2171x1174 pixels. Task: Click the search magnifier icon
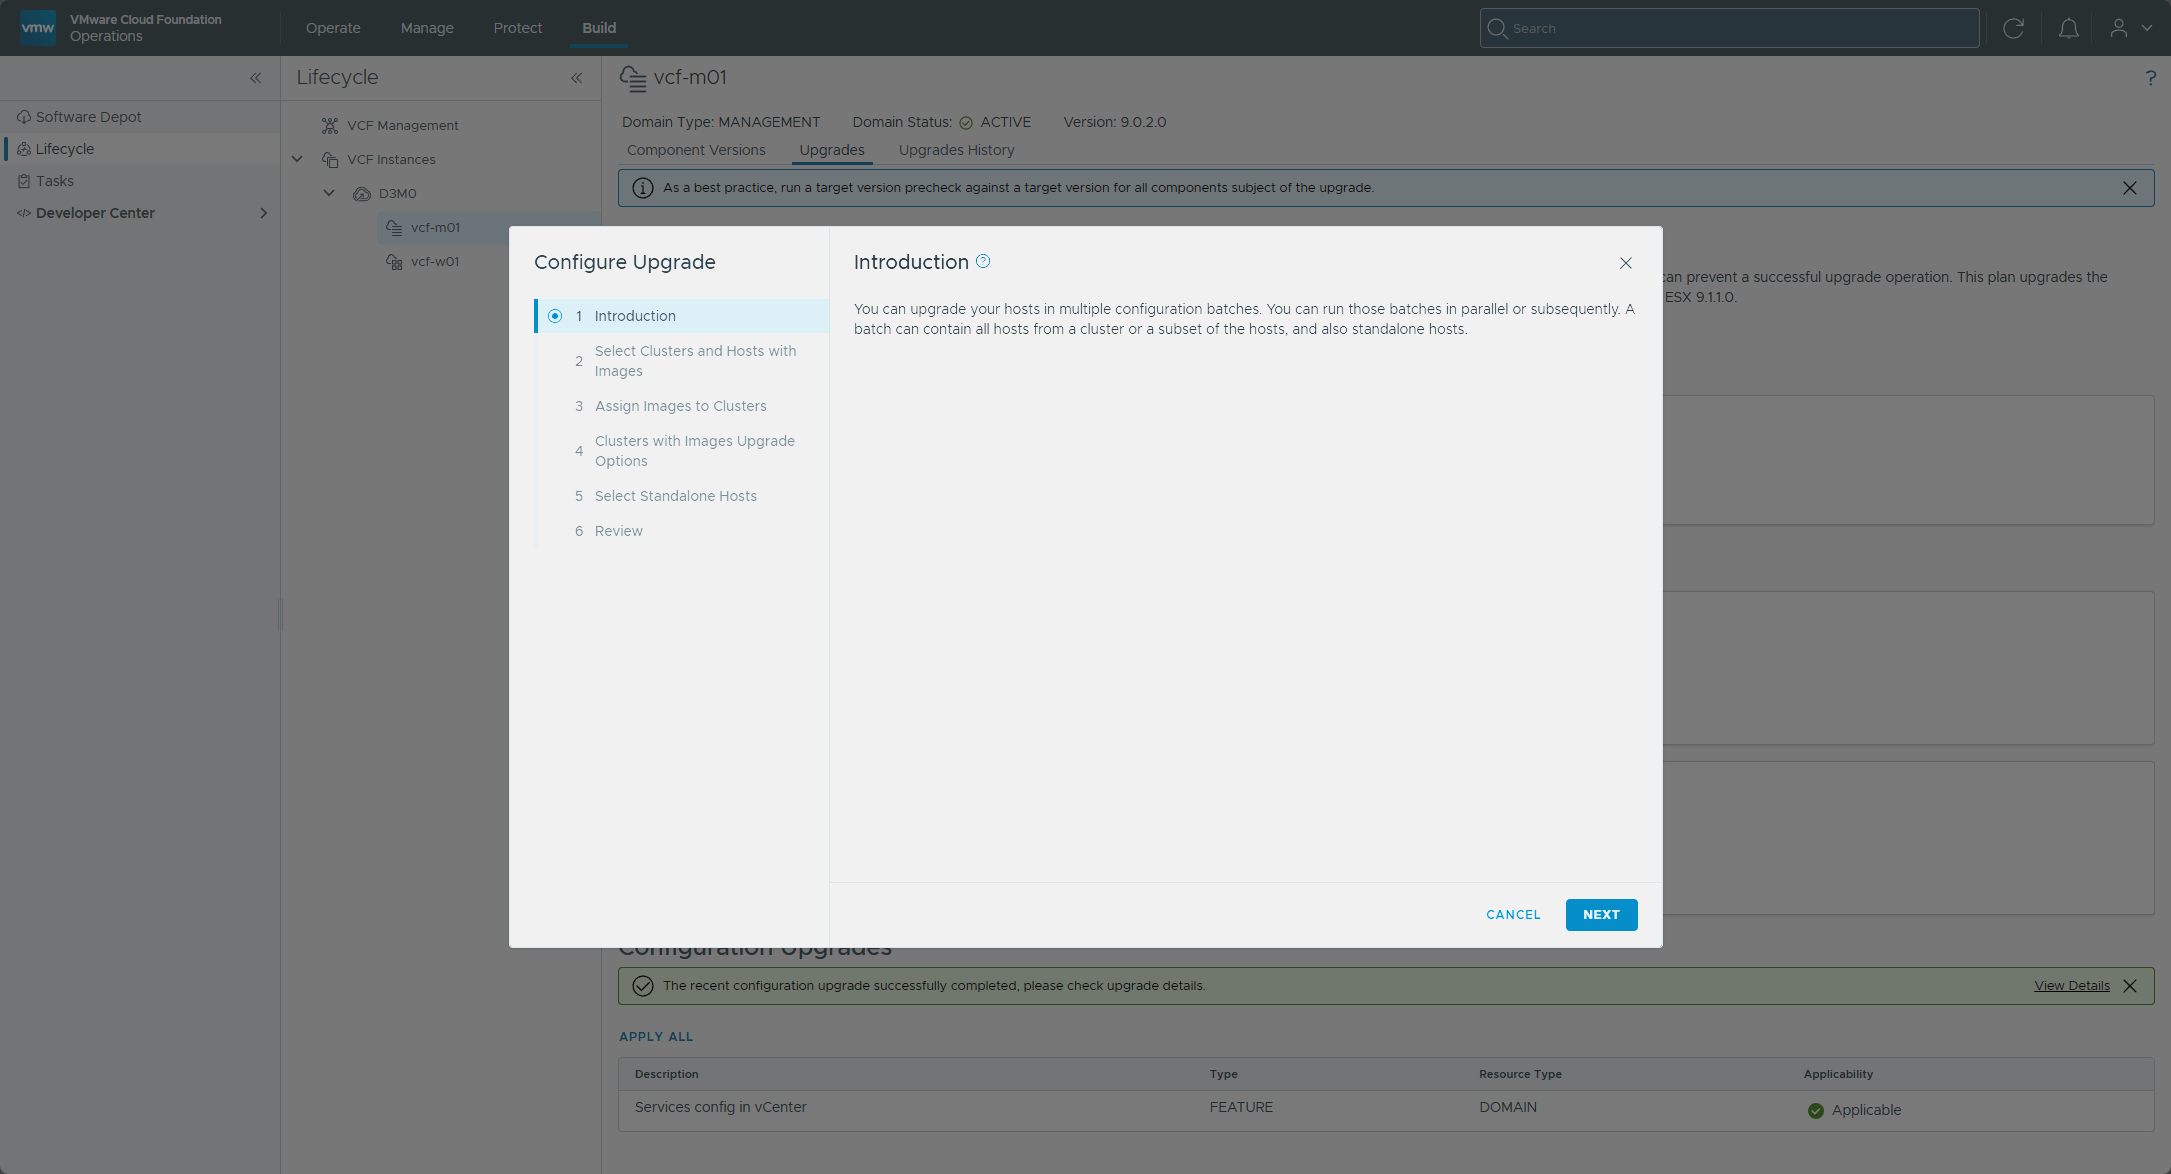point(1497,28)
